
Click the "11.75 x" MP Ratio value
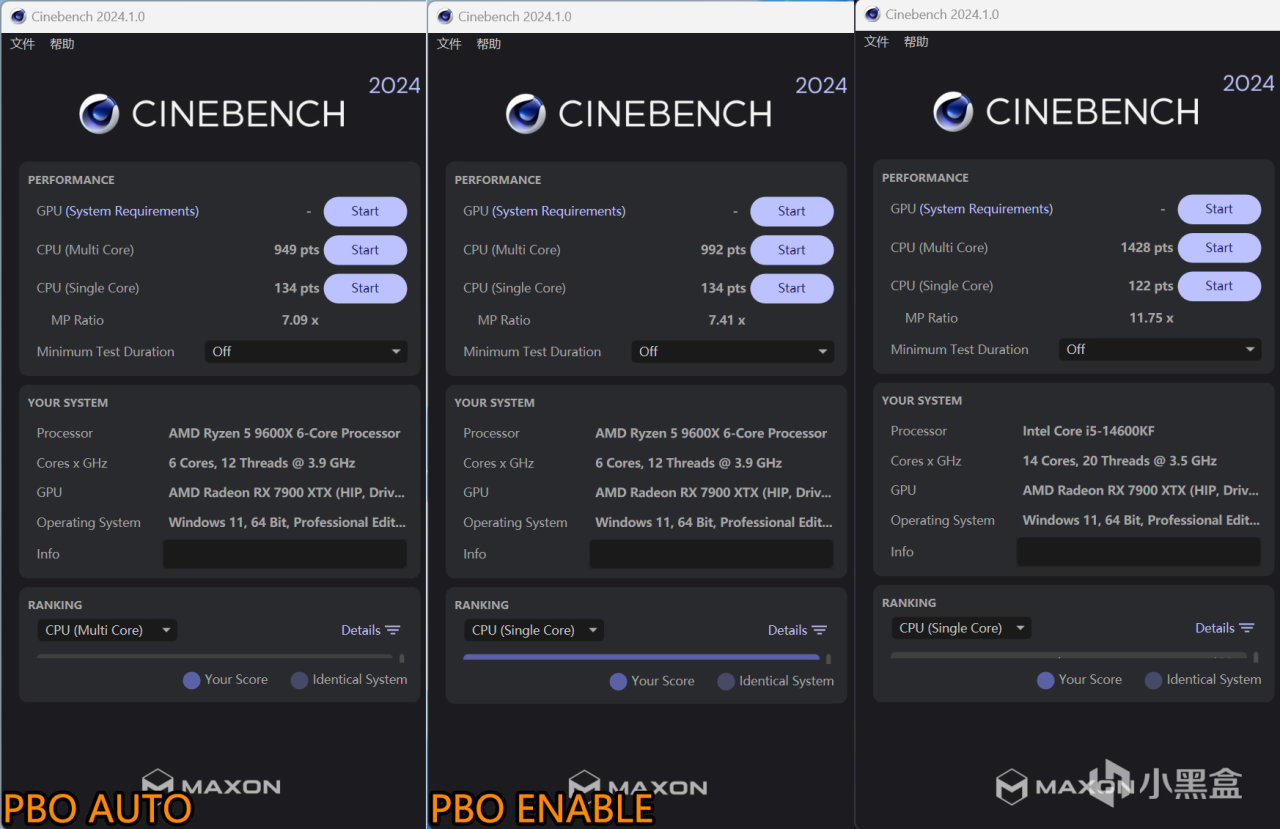[1151, 318]
